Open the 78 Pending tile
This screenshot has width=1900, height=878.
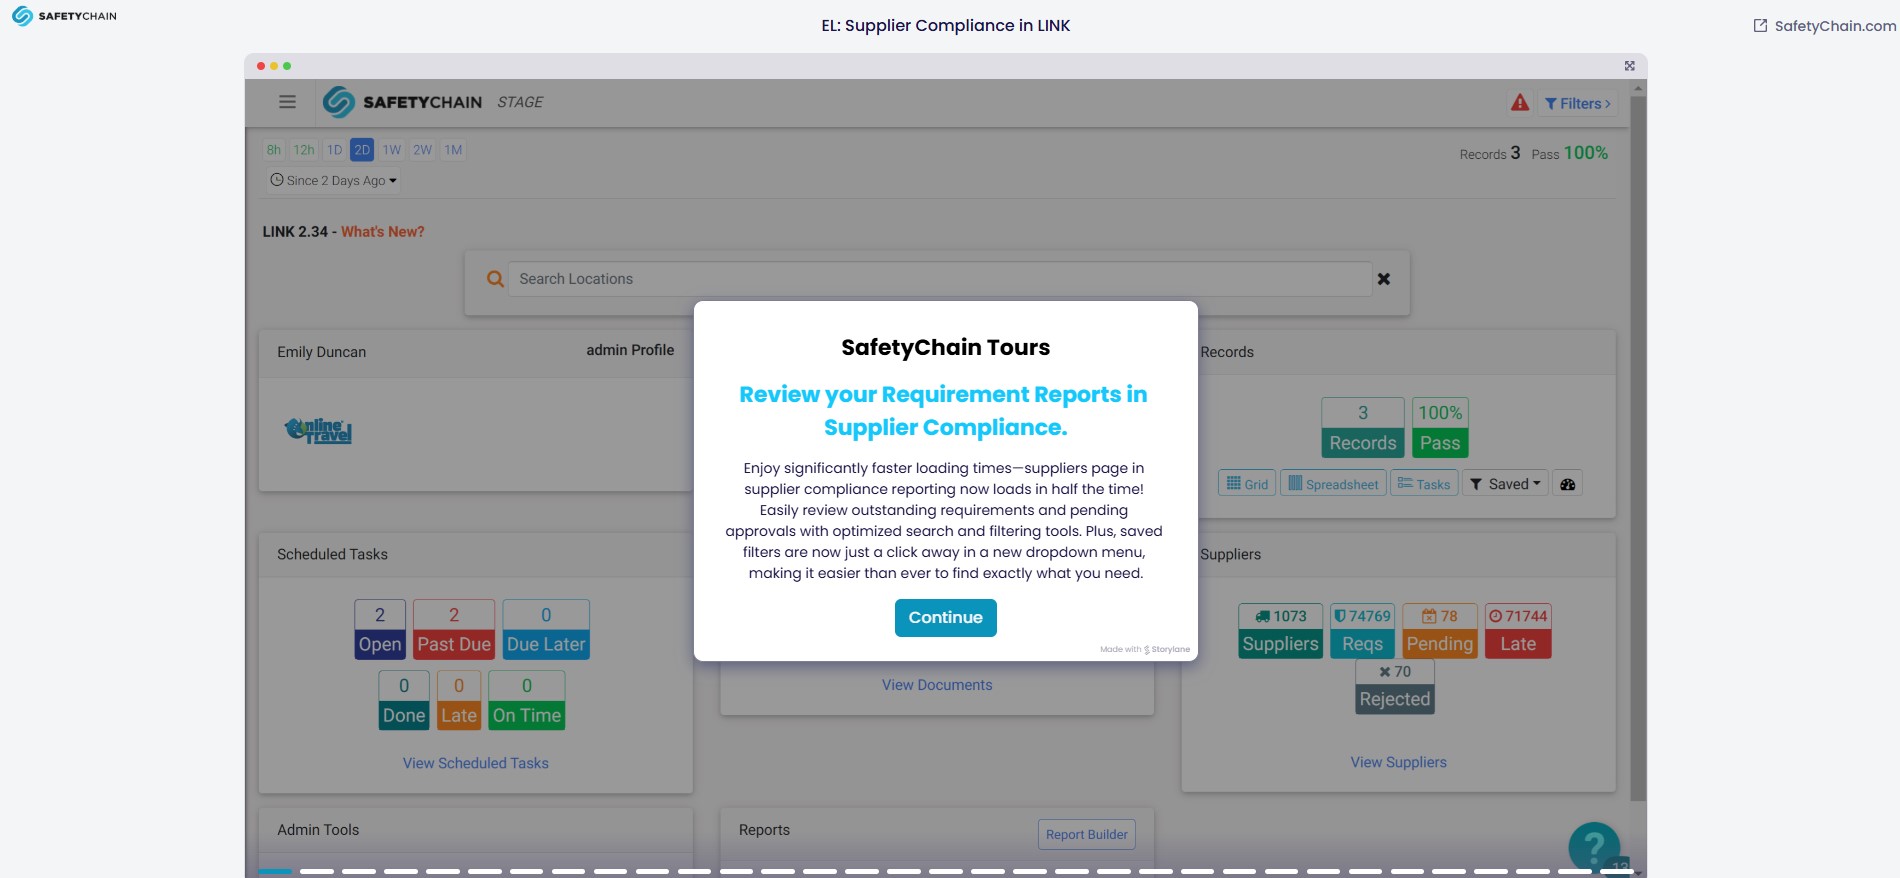coord(1440,631)
